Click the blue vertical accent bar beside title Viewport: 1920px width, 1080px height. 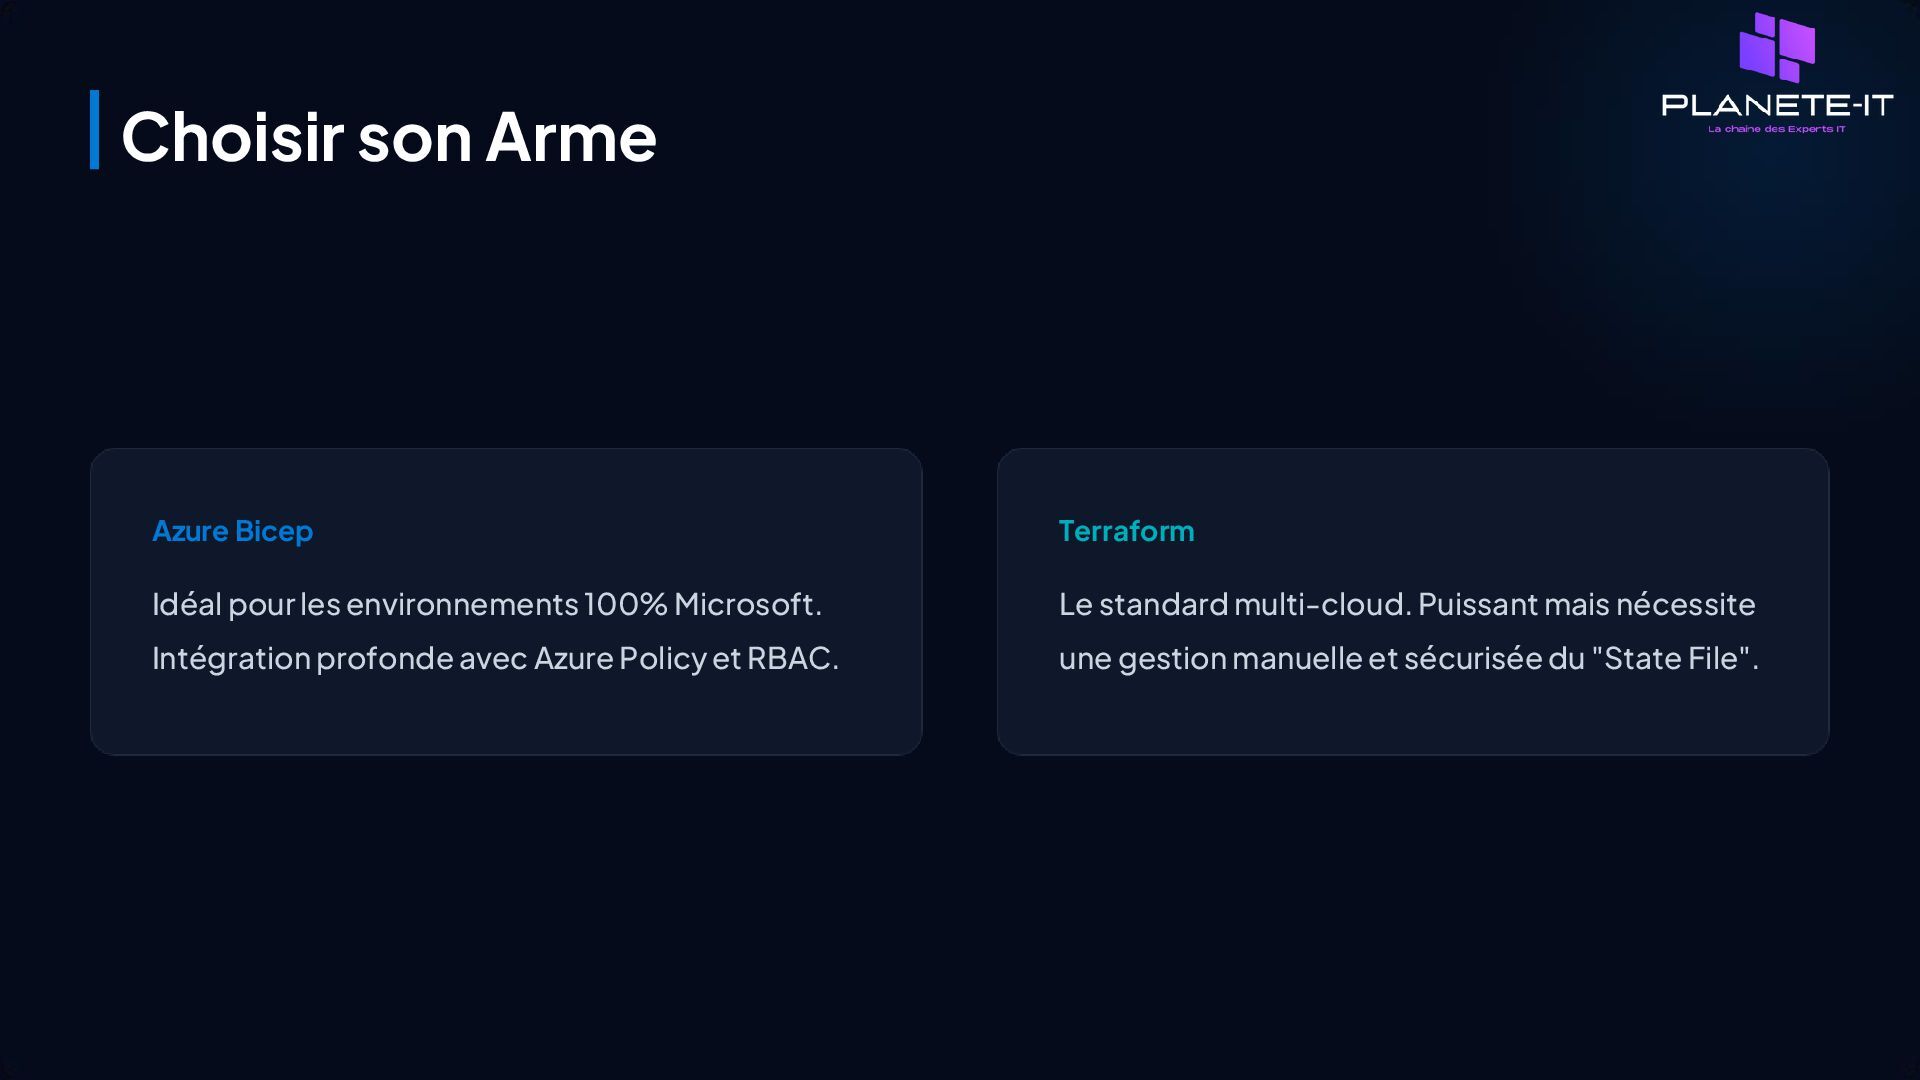(95, 130)
